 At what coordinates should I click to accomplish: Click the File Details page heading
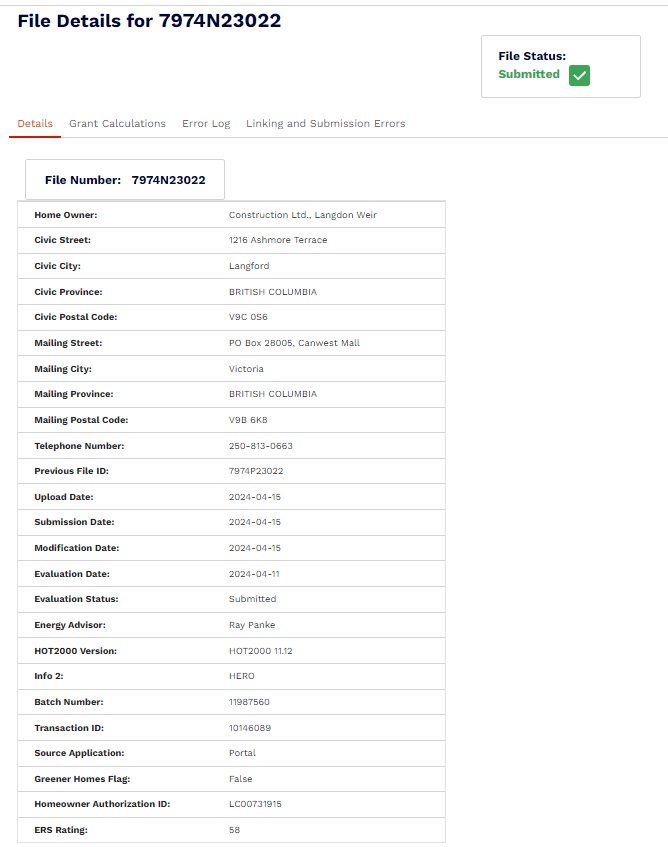pos(149,21)
